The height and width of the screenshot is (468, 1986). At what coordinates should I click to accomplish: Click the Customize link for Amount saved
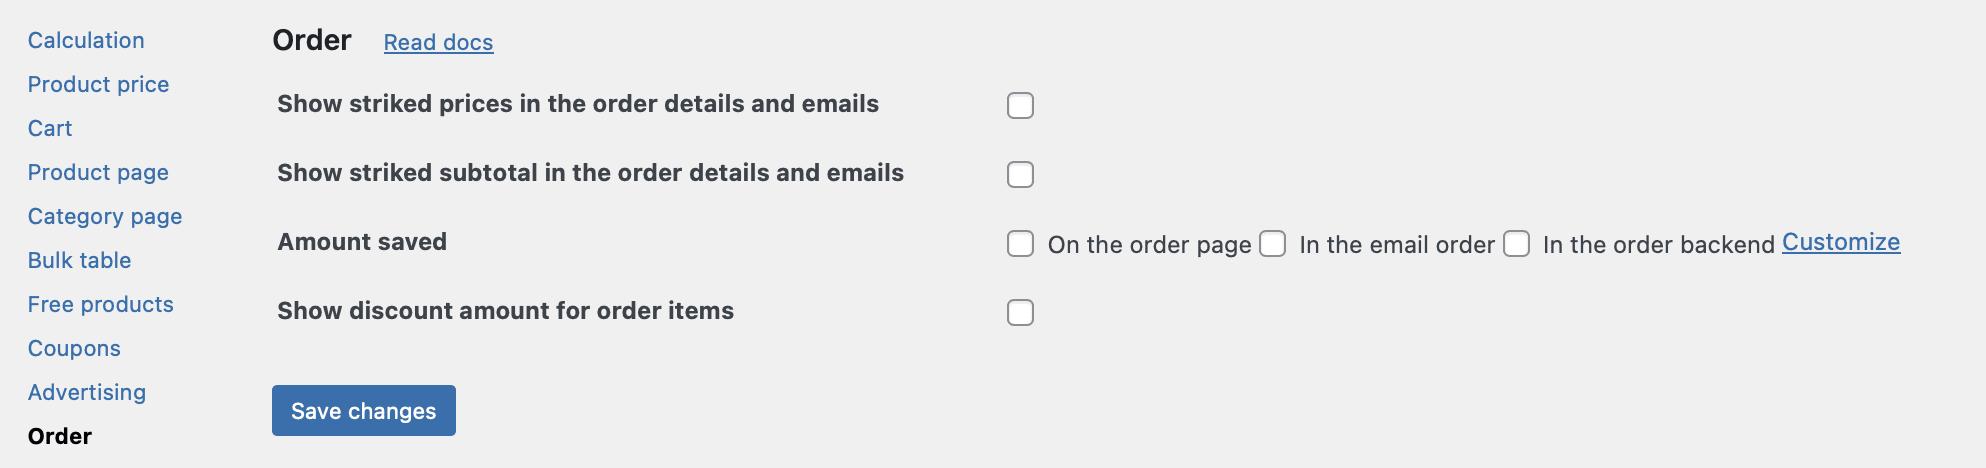click(x=1840, y=242)
